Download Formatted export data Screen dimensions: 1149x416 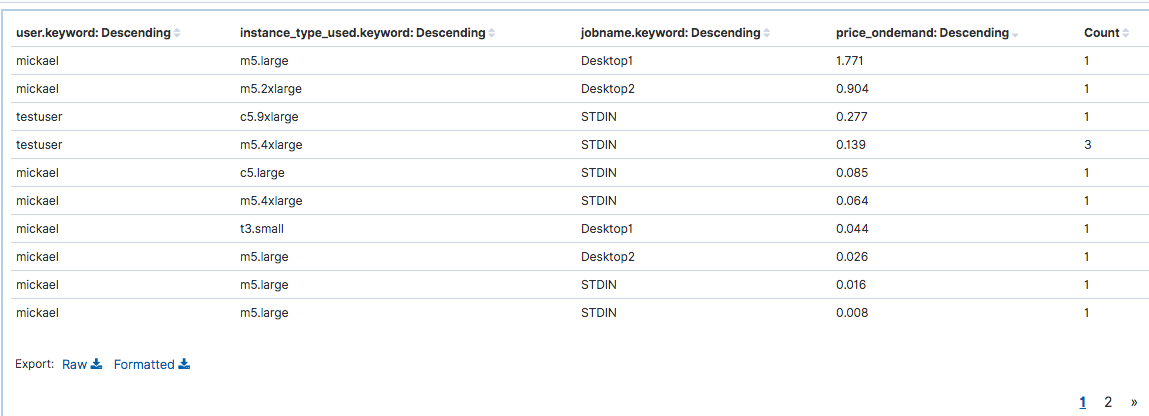144,365
